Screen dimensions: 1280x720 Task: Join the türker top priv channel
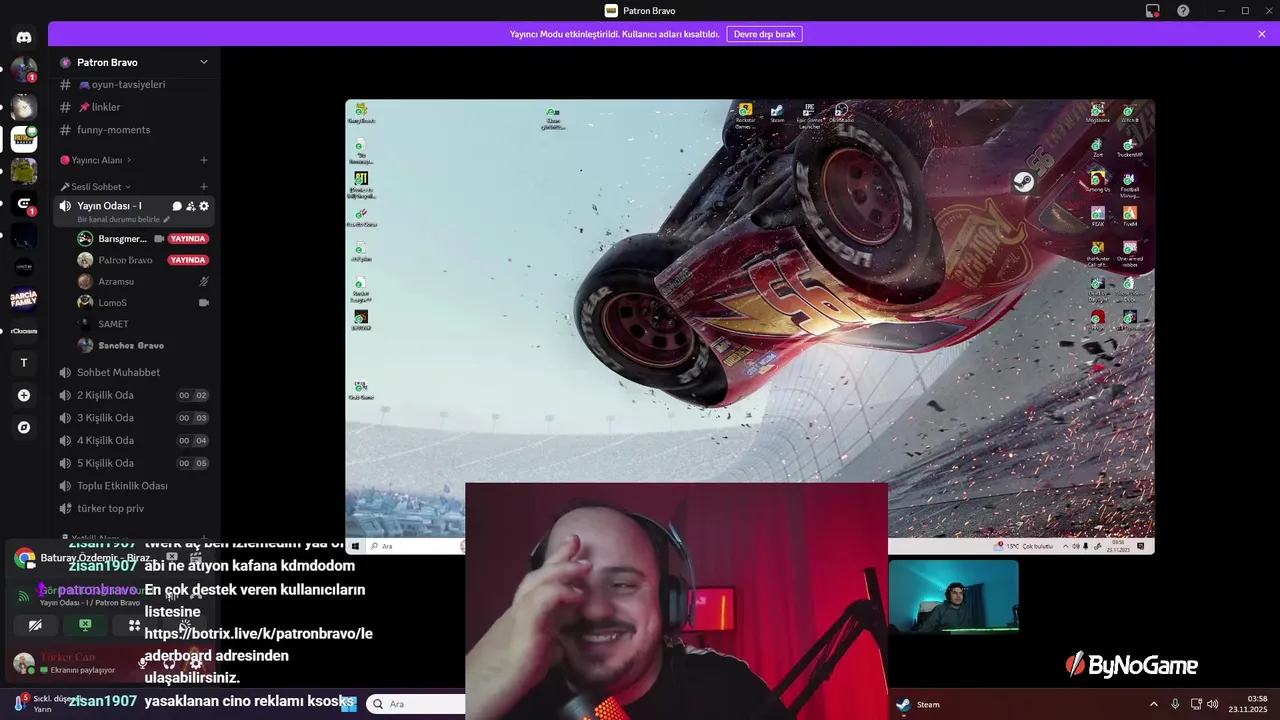[x=134, y=508]
